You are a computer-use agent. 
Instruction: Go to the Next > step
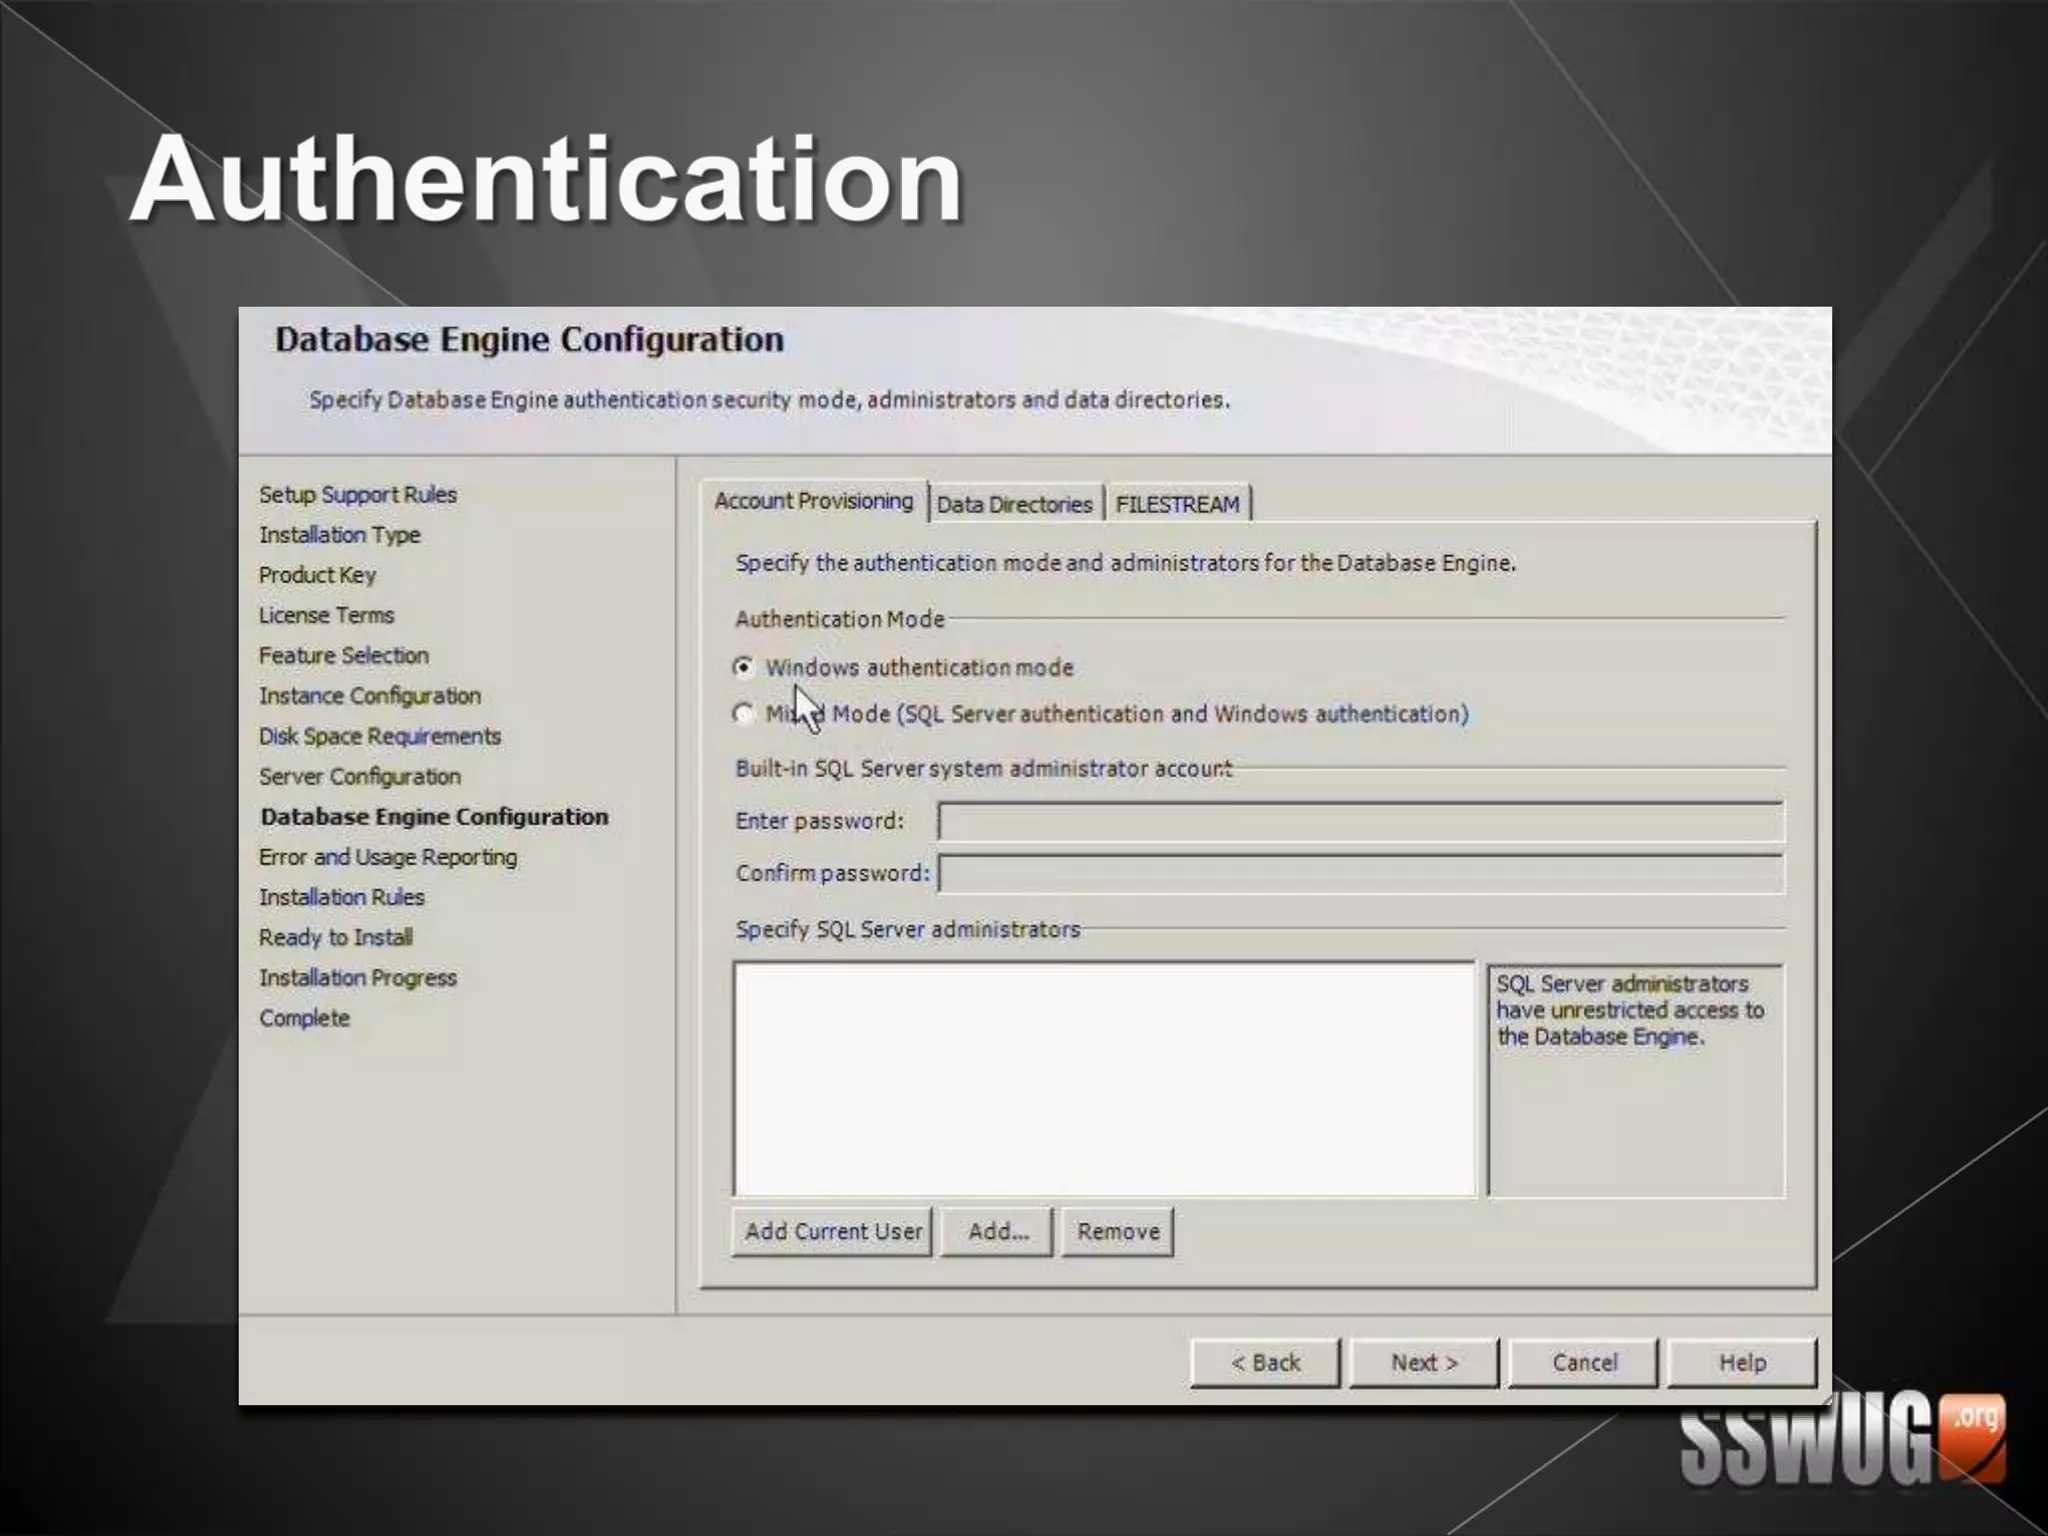[x=1424, y=1363]
